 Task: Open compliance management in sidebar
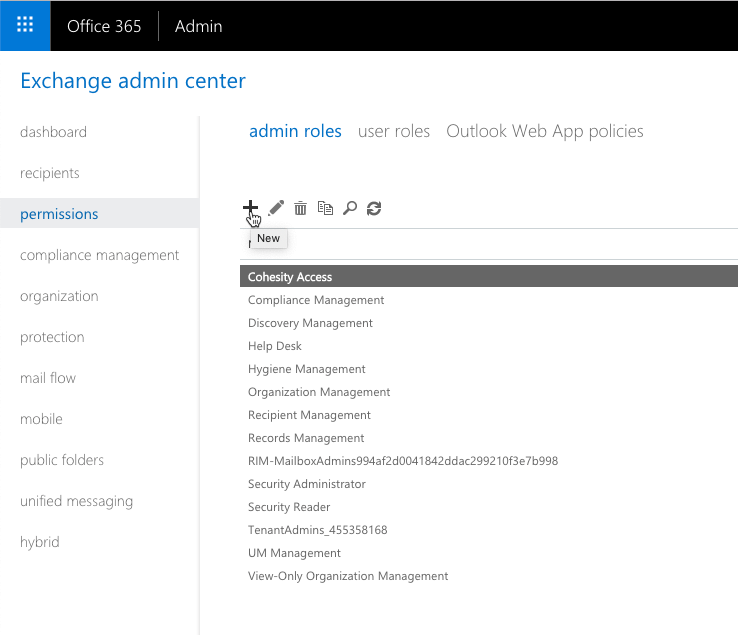point(100,255)
